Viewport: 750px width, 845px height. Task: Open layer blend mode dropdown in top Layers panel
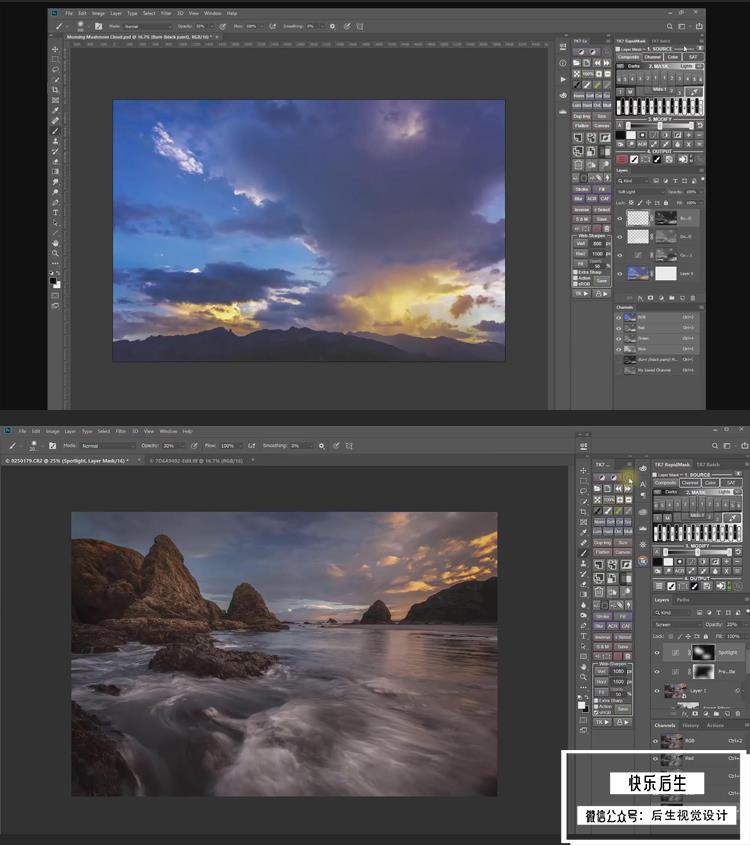(640, 192)
